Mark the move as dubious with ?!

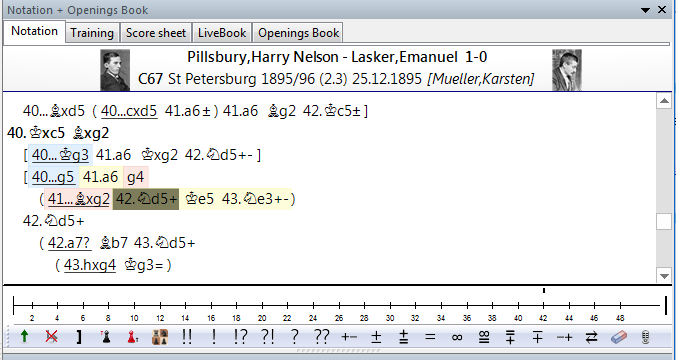pyautogui.click(x=267, y=336)
